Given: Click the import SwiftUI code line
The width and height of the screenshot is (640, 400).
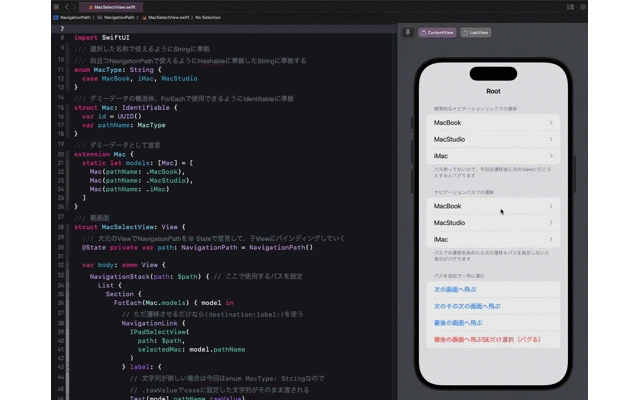Looking at the screenshot, I should 102,38.
